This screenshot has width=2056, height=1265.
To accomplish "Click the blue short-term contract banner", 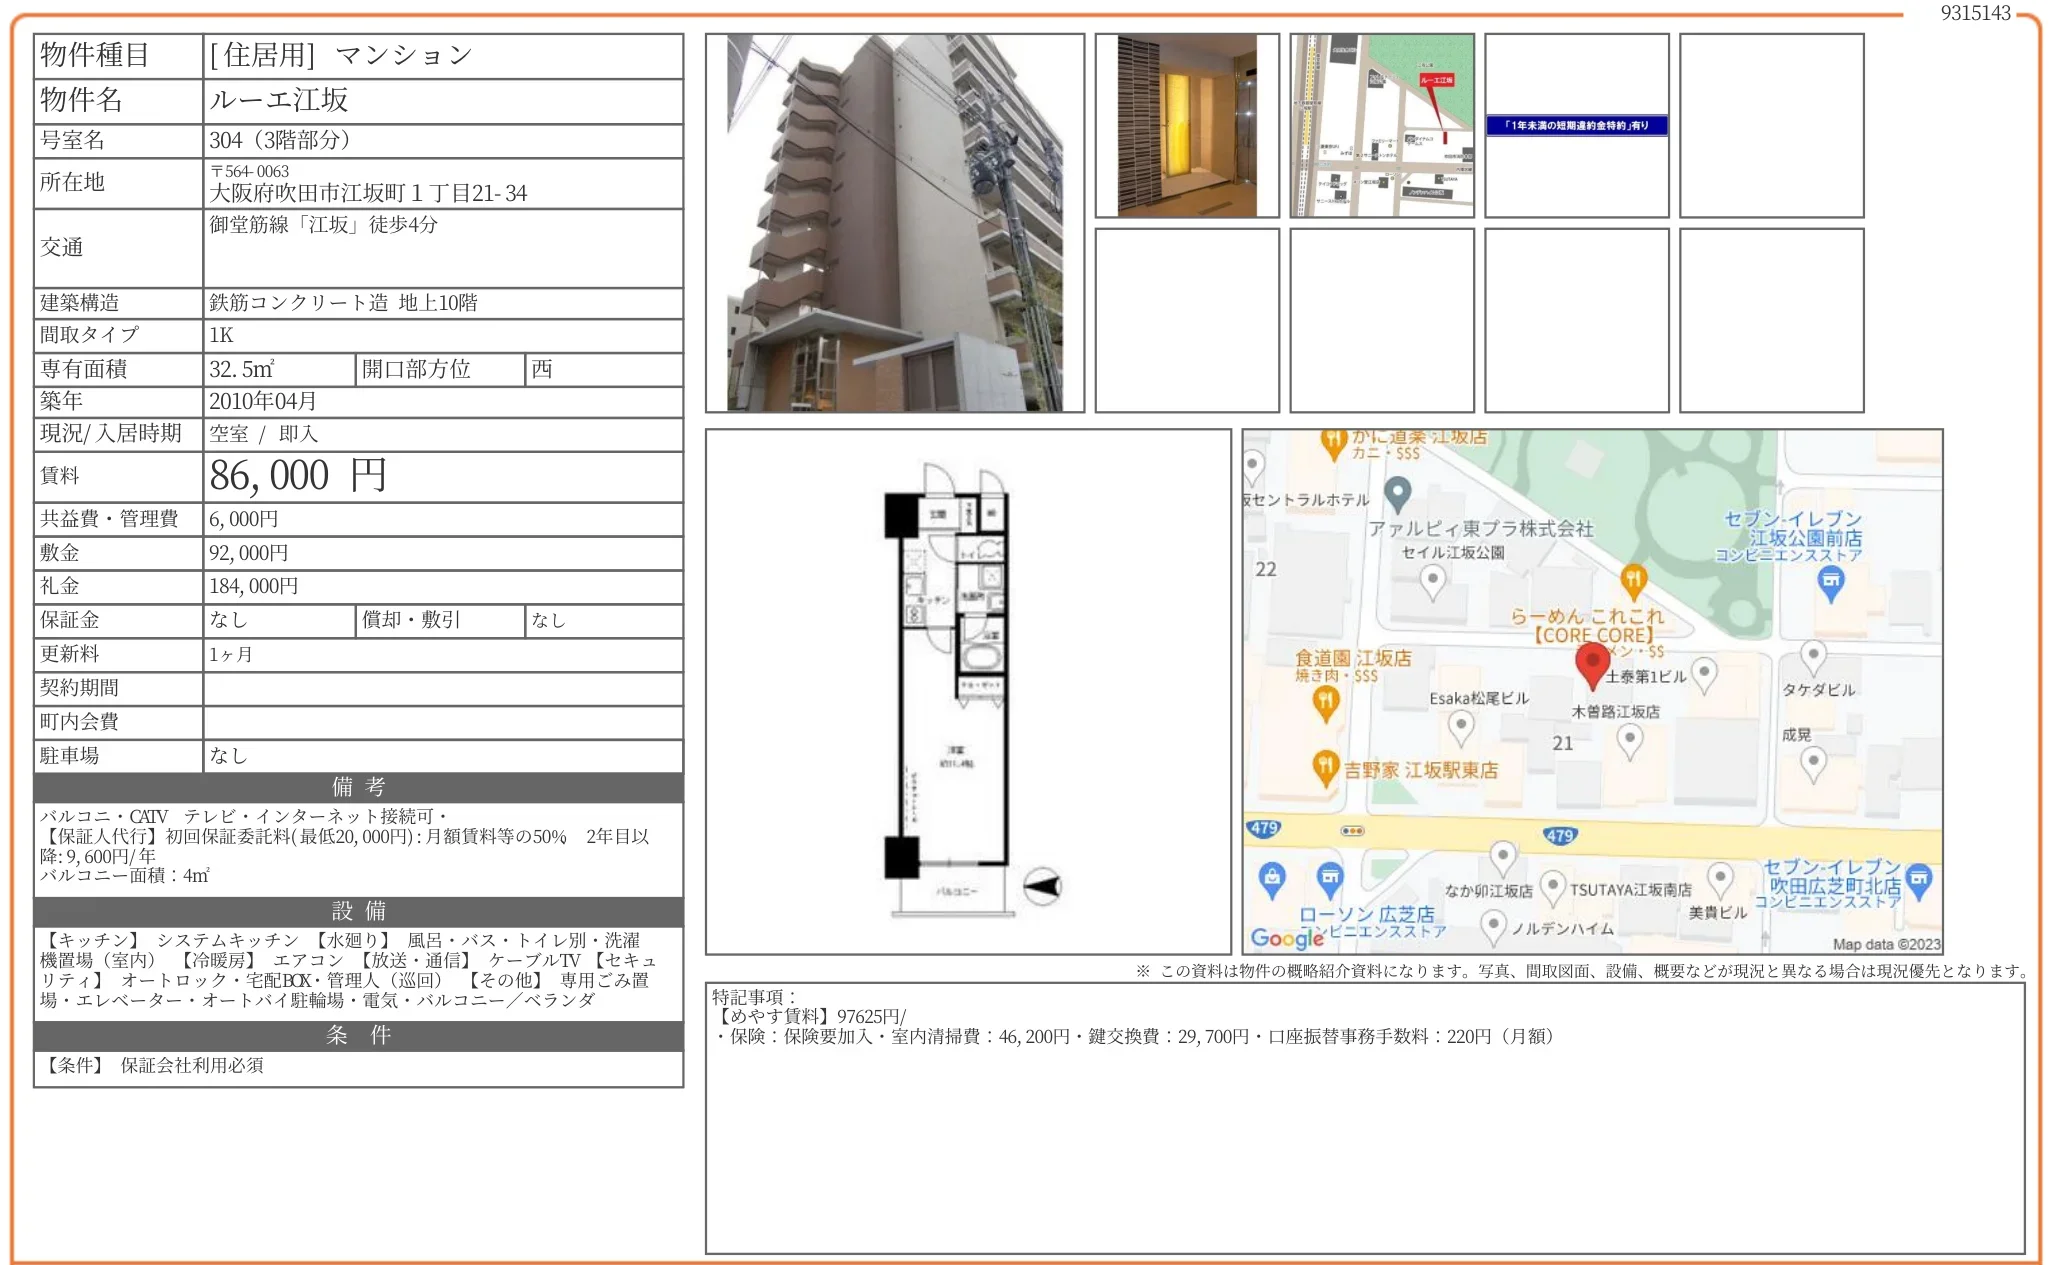I will click(x=1576, y=125).
